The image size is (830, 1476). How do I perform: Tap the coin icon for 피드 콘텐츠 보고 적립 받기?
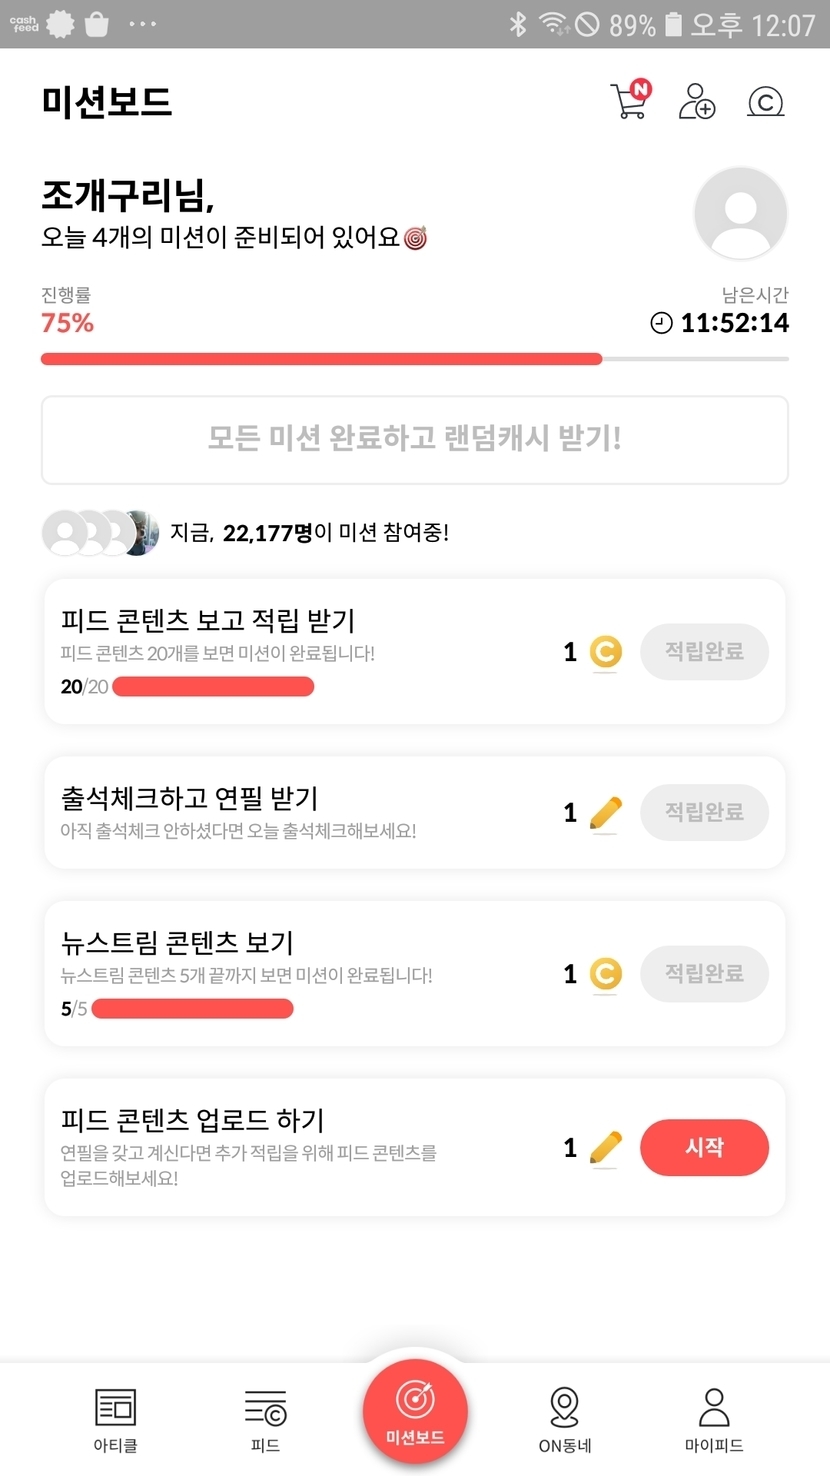pos(605,652)
